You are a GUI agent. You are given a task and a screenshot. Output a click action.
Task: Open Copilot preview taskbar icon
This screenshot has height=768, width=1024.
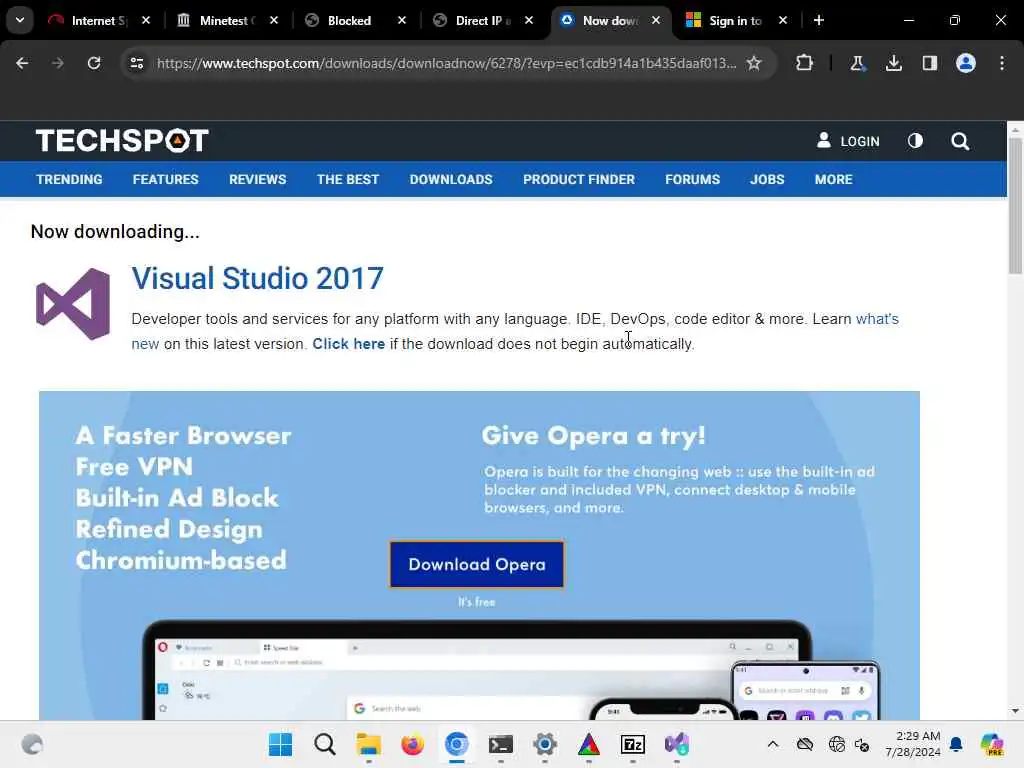pos(992,744)
